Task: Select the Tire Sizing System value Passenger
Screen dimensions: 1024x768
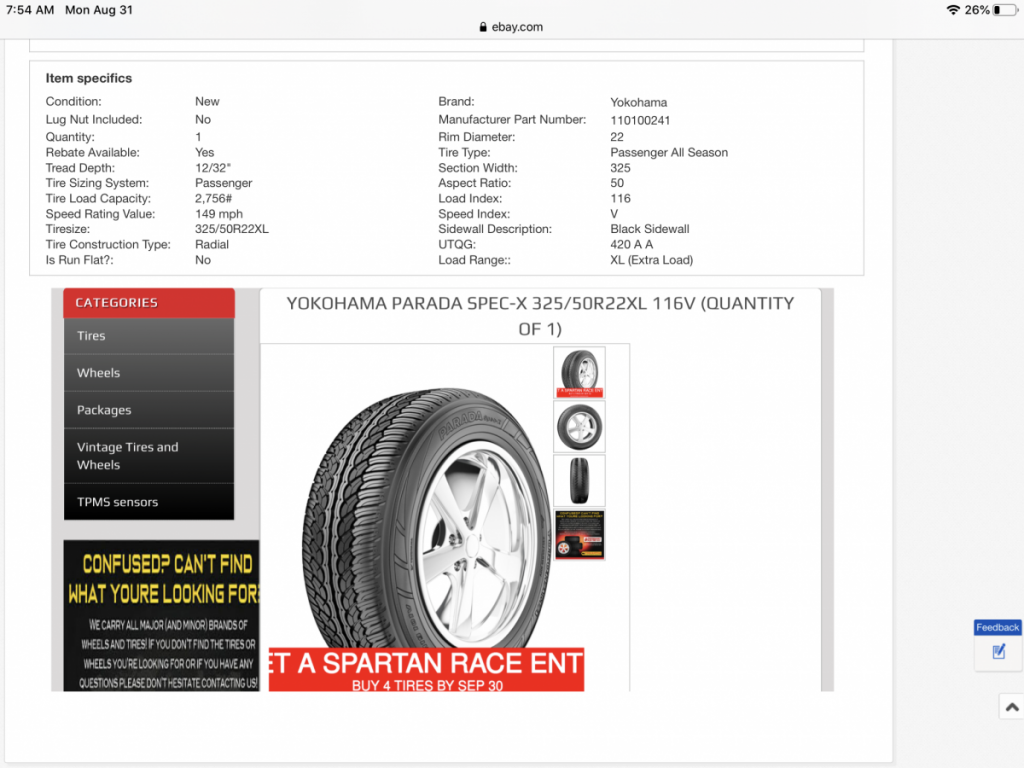Action: coord(223,184)
